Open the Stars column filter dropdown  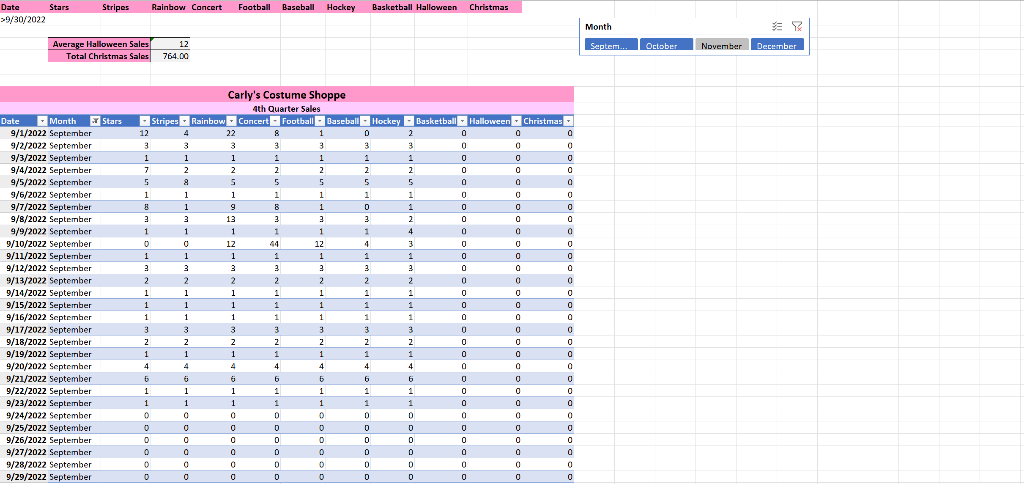(x=145, y=121)
